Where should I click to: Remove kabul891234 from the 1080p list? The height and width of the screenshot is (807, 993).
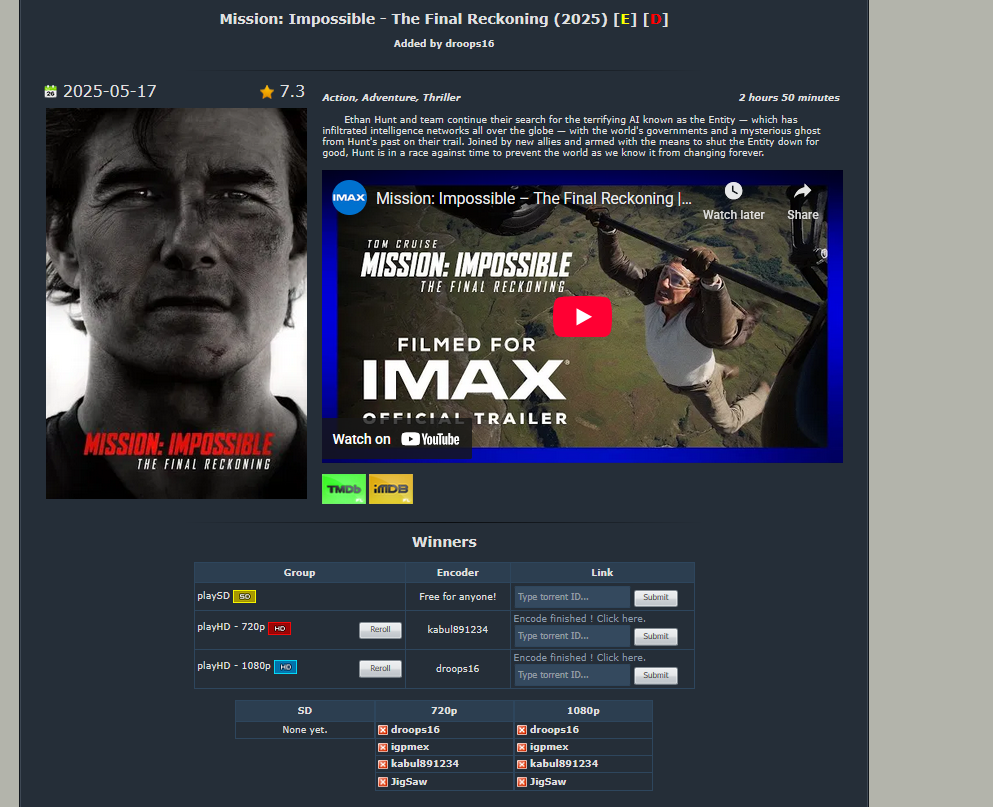tap(522, 764)
